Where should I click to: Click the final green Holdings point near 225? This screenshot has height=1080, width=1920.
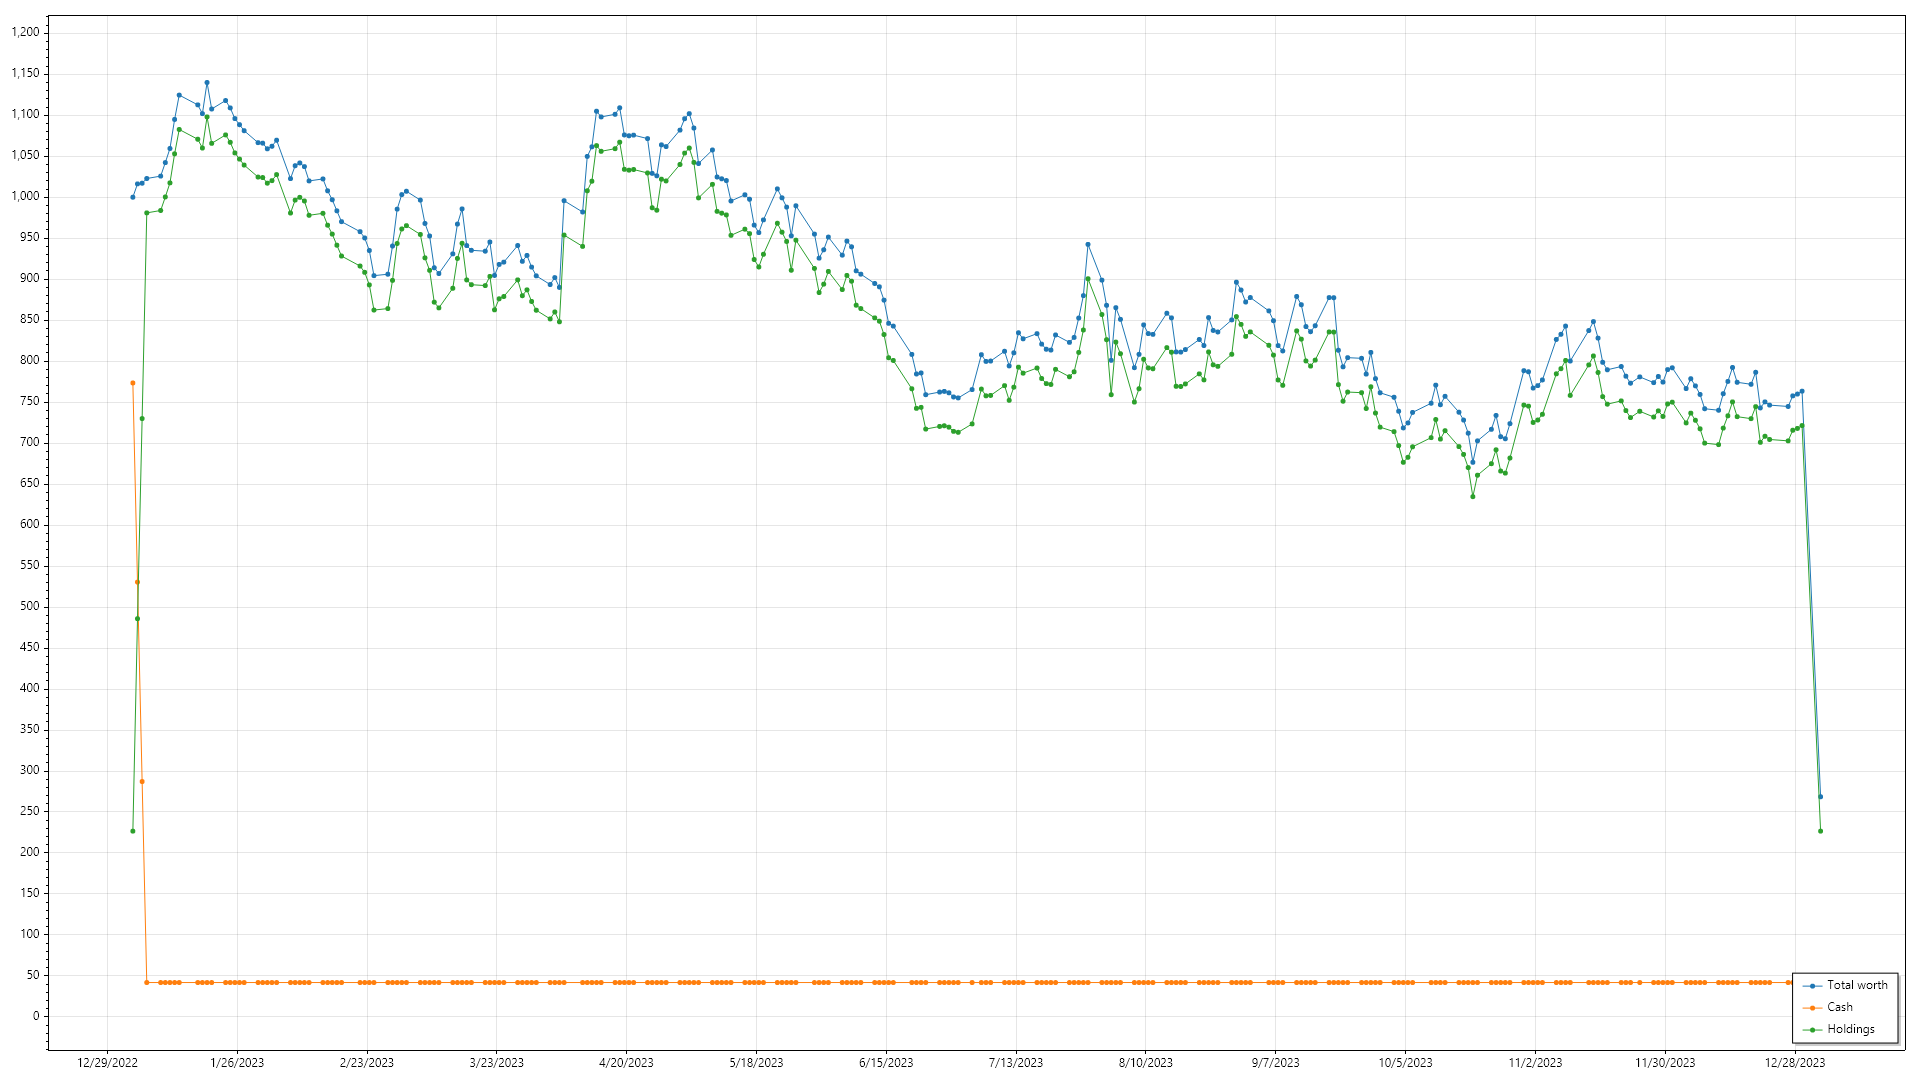point(1820,831)
